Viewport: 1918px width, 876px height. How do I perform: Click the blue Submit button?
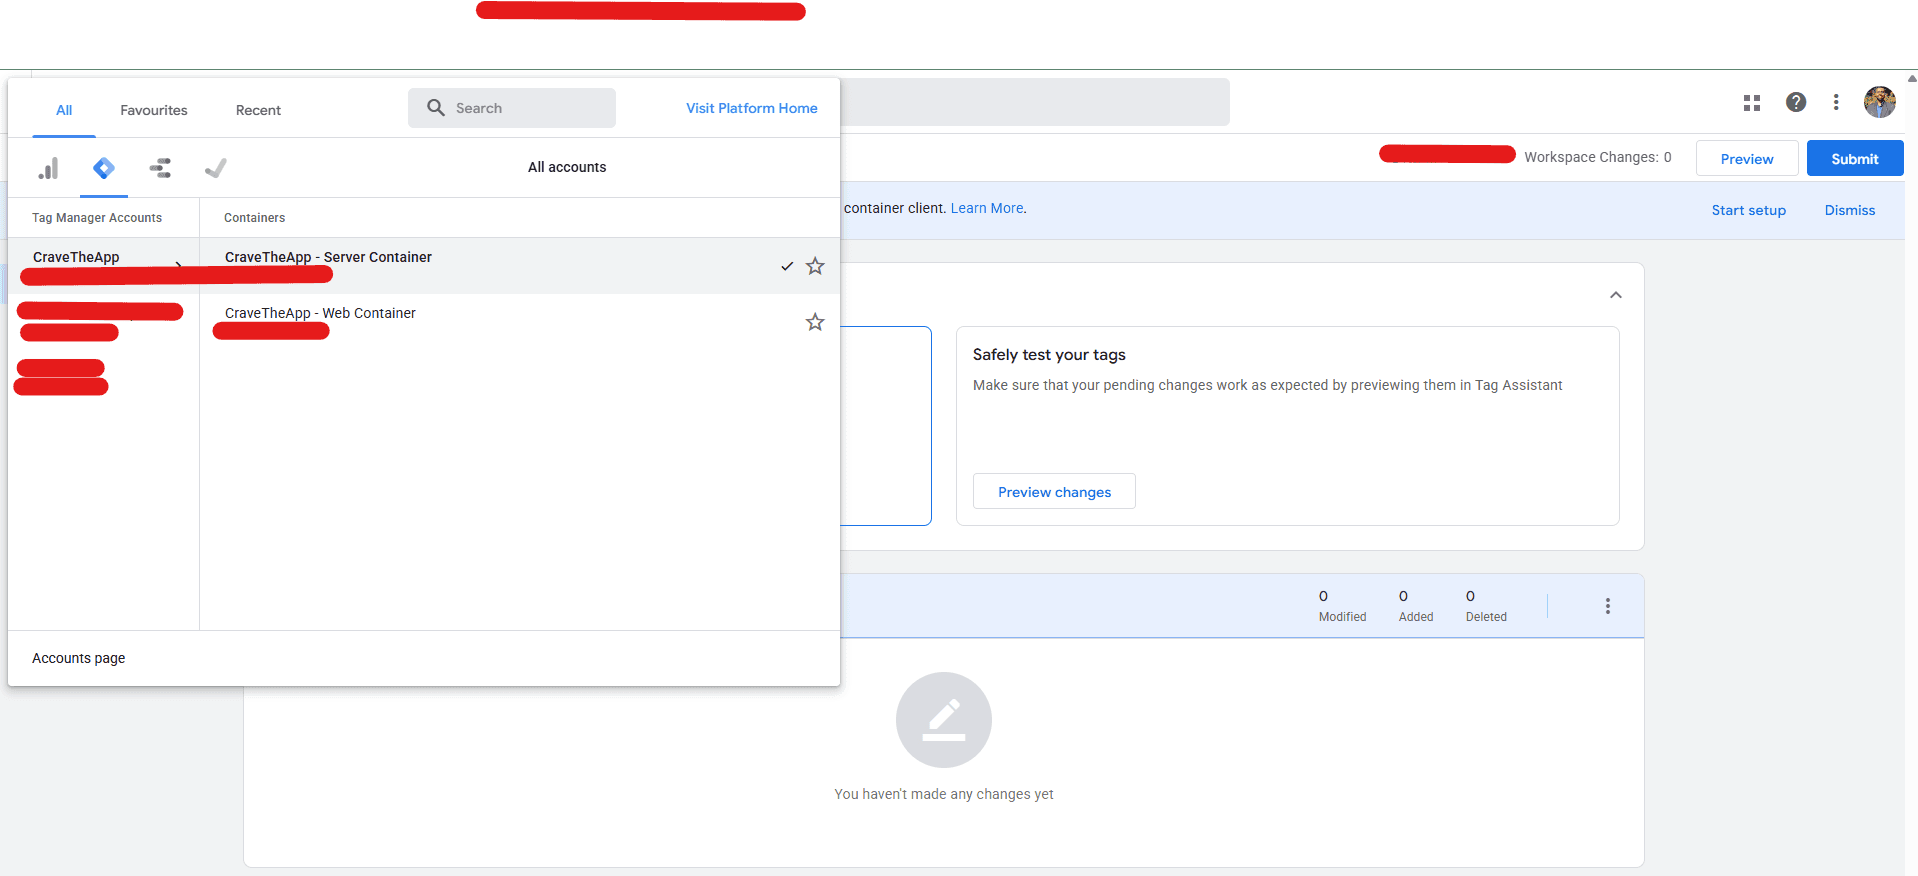pyautogui.click(x=1855, y=159)
